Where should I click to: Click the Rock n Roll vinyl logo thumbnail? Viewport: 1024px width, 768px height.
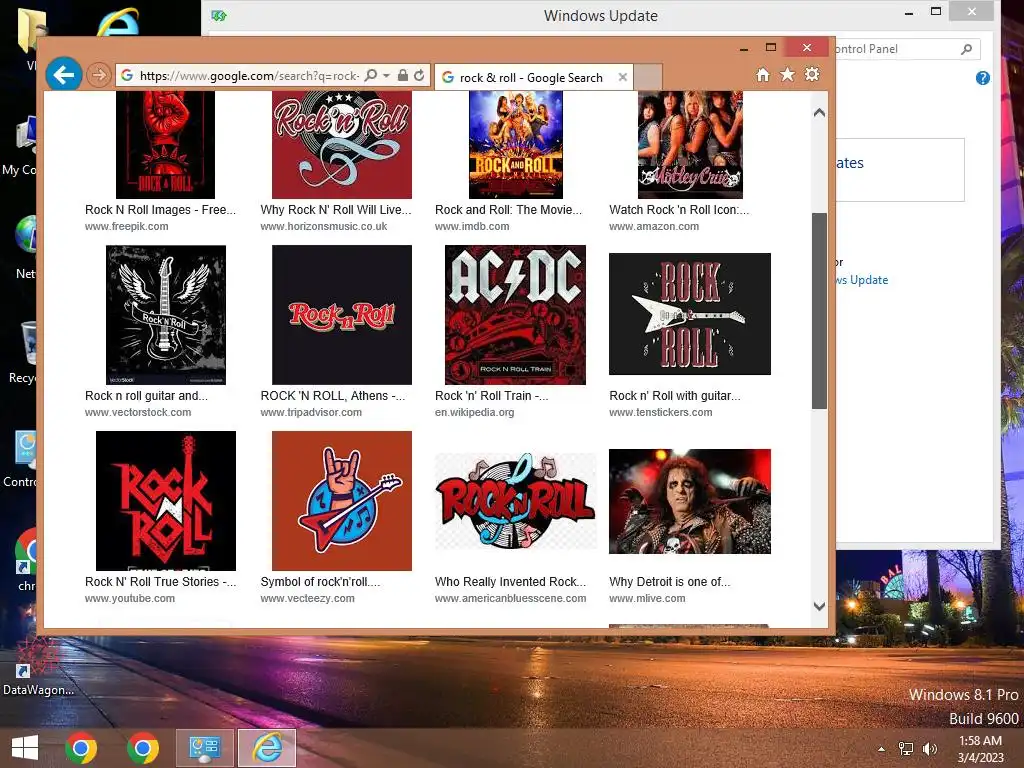[x=516, y=502]
